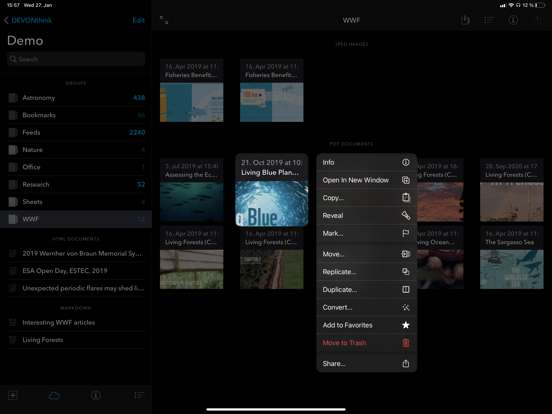552x414 pixels.
Task: Tap the Bookmarks group icon
Action: coord(13,115)
